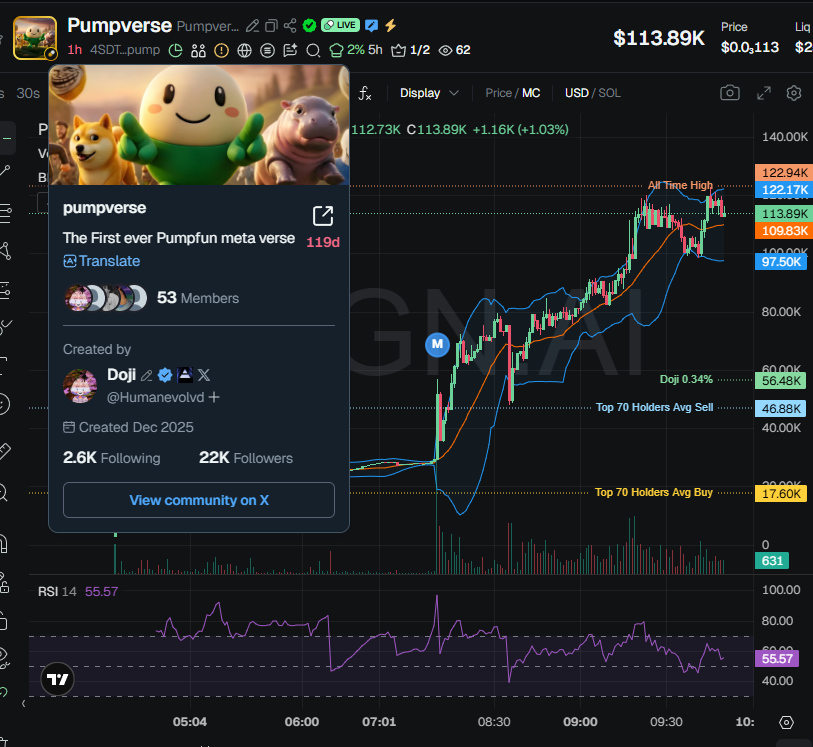The image size is (813, 747).
Task: Select the 1h chart interval
Action: pyautogui.click(x=74, y=48)
